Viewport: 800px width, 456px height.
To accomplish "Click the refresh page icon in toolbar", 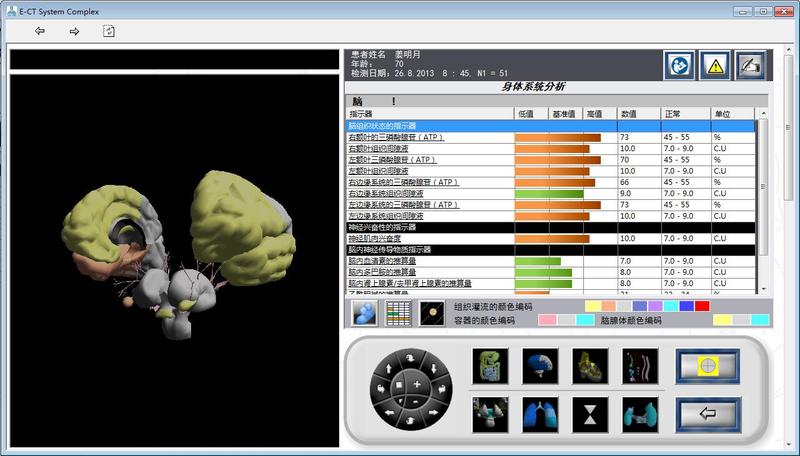I will point(108,31).
